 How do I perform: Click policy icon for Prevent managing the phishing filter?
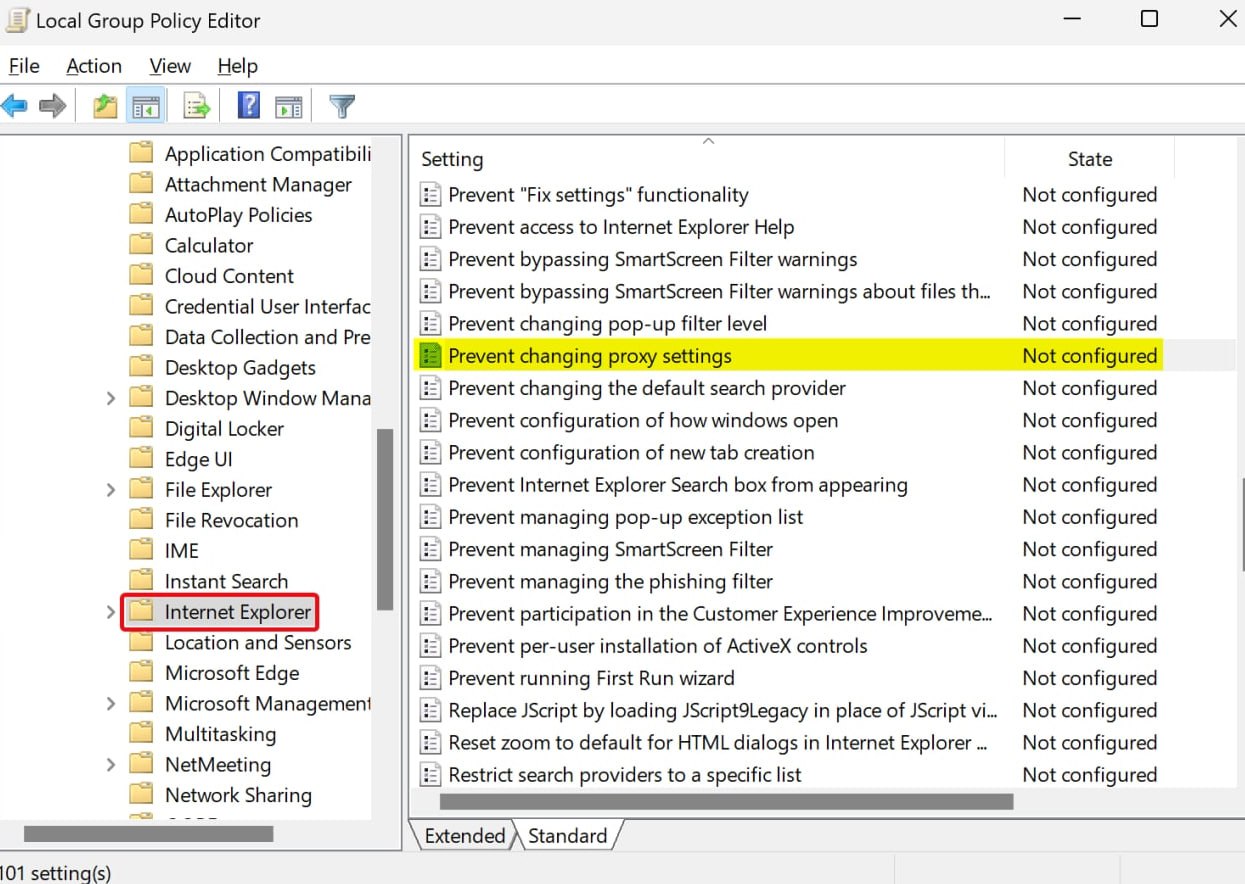click(430, 581)
